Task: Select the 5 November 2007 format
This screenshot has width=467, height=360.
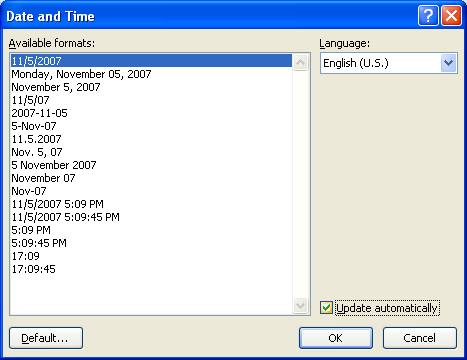Action: click(151, 165)
